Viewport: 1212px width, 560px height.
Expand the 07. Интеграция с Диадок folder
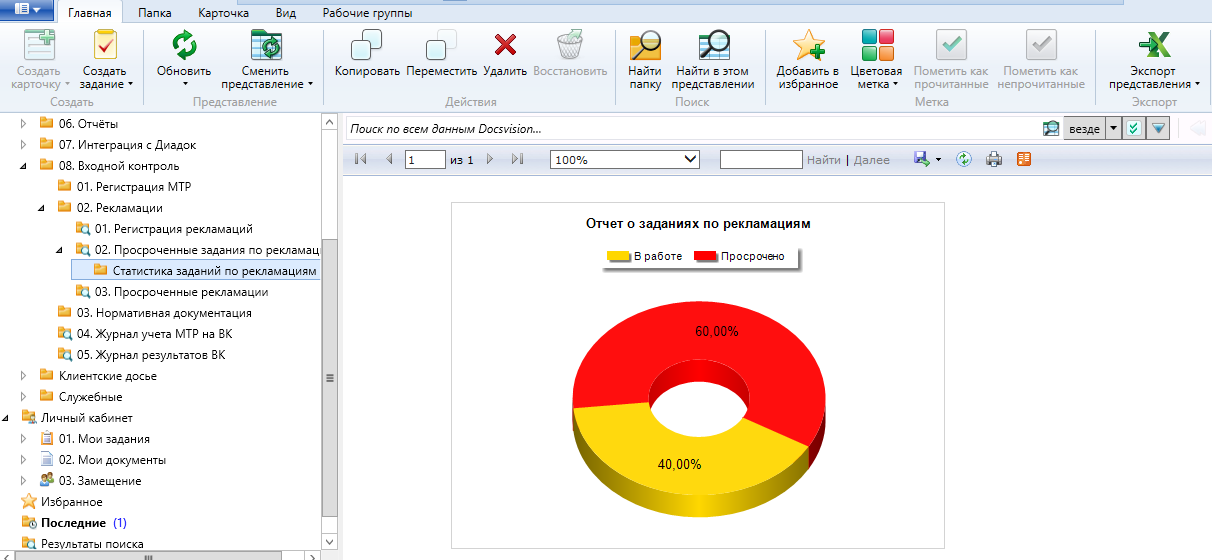coord(24,145)
